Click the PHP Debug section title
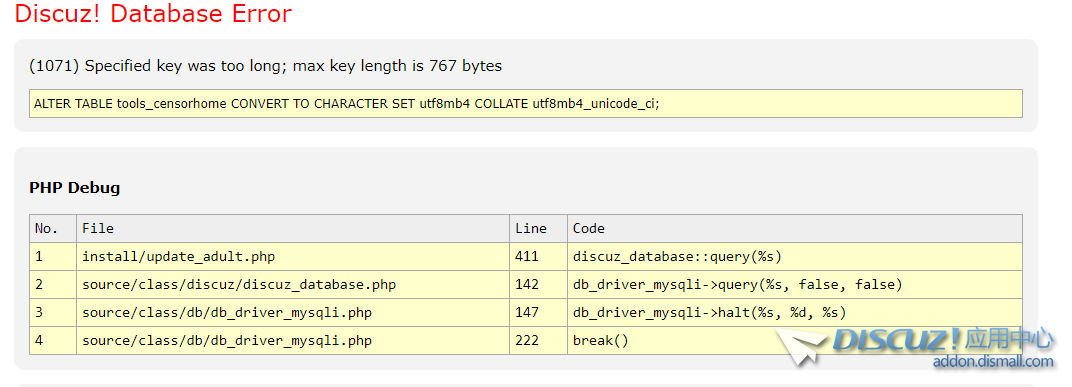Viewport: 1072px width, 387px height. click(x=75, y=187)
